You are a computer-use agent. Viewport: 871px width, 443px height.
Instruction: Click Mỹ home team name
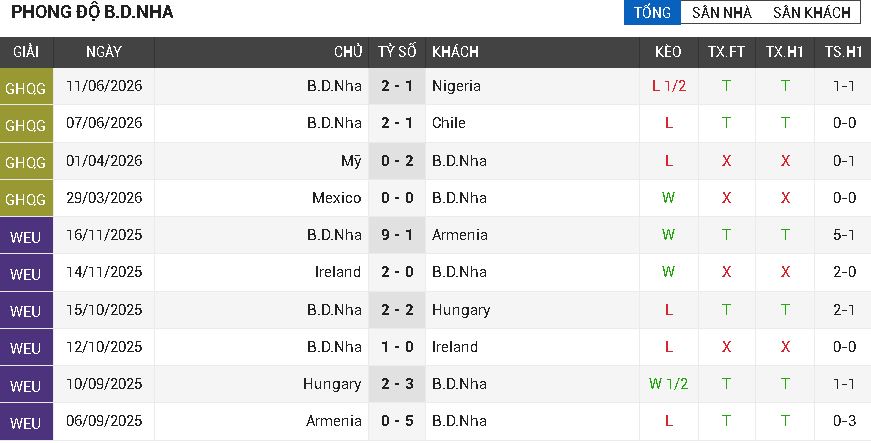click(351, 161)
